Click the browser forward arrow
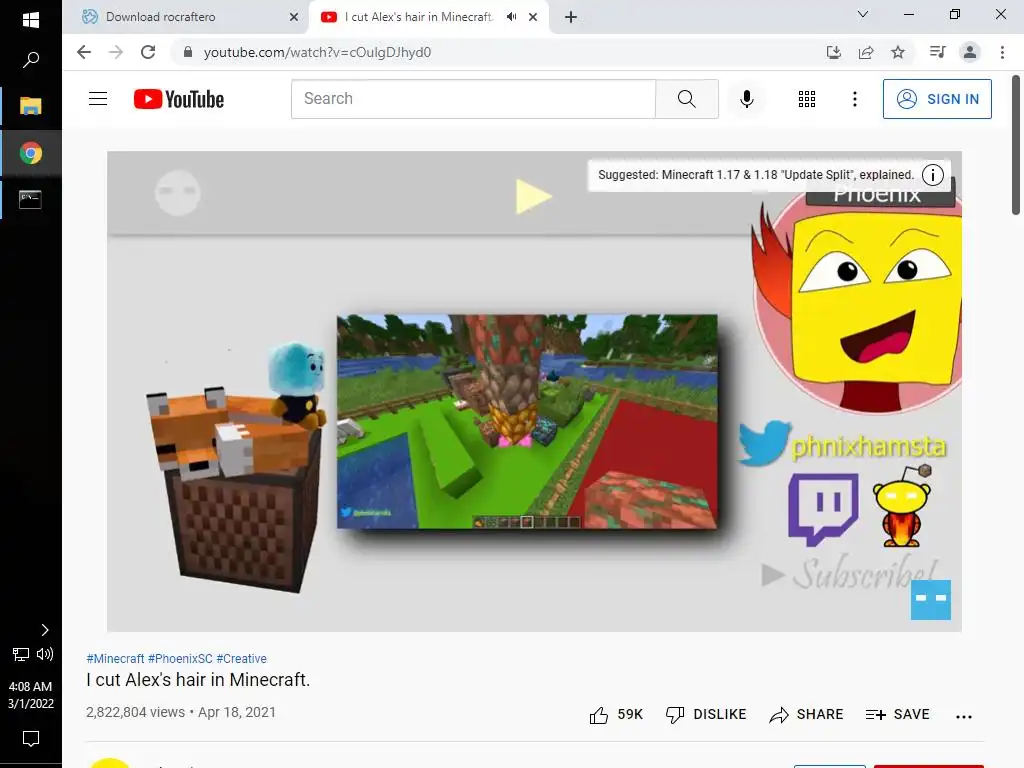Viewport: 1024px width, 768px height. click(116, 52)
